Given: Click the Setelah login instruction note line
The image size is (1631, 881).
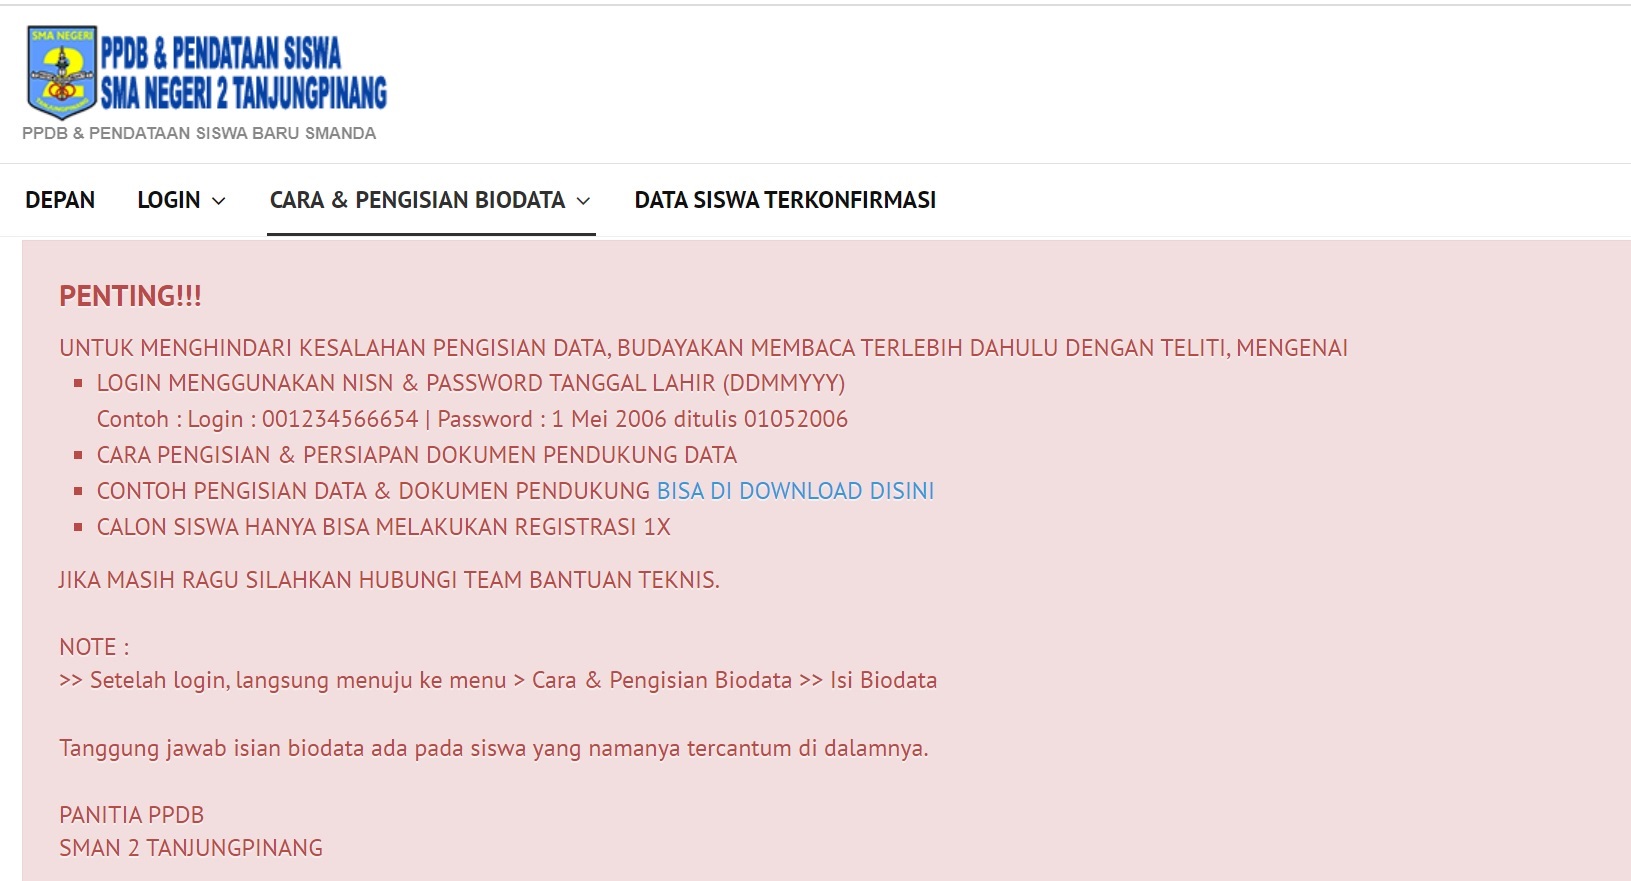Looking at the screenshot, I should coord(498,680).
